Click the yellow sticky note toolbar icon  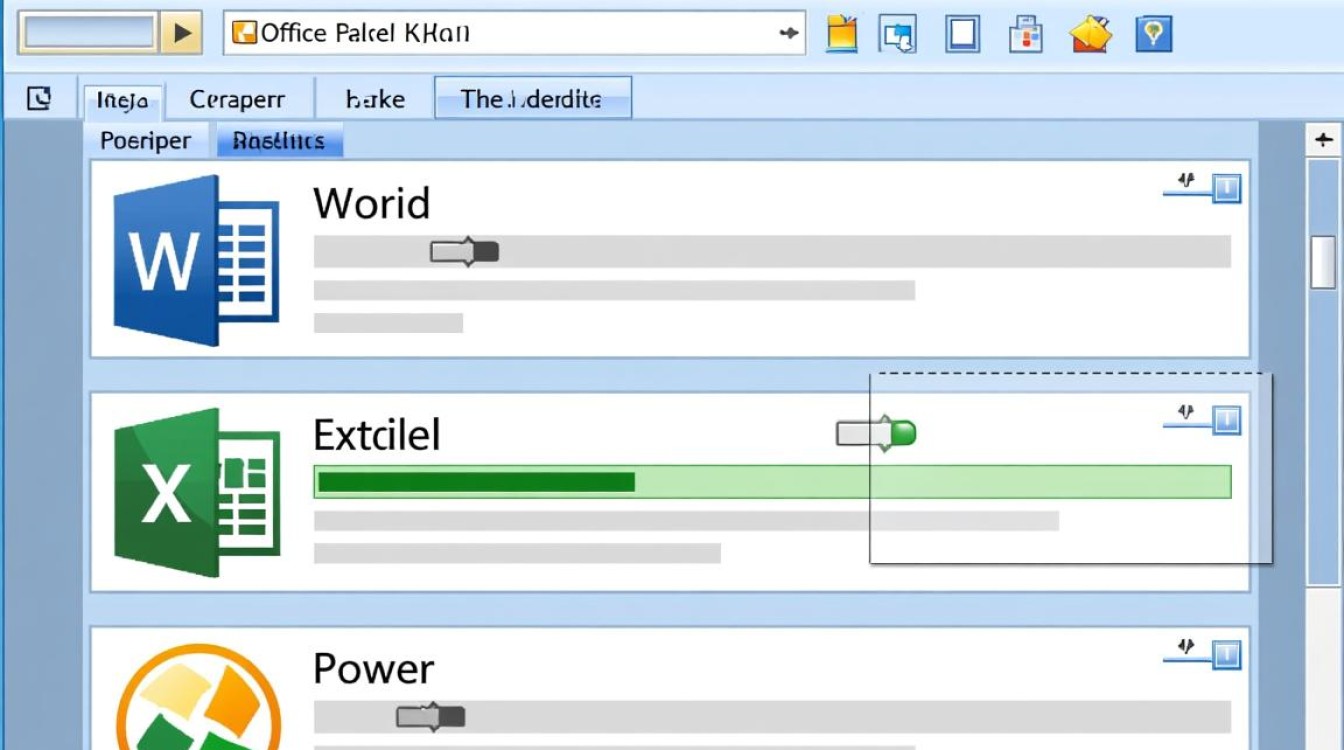click(843, 34)
